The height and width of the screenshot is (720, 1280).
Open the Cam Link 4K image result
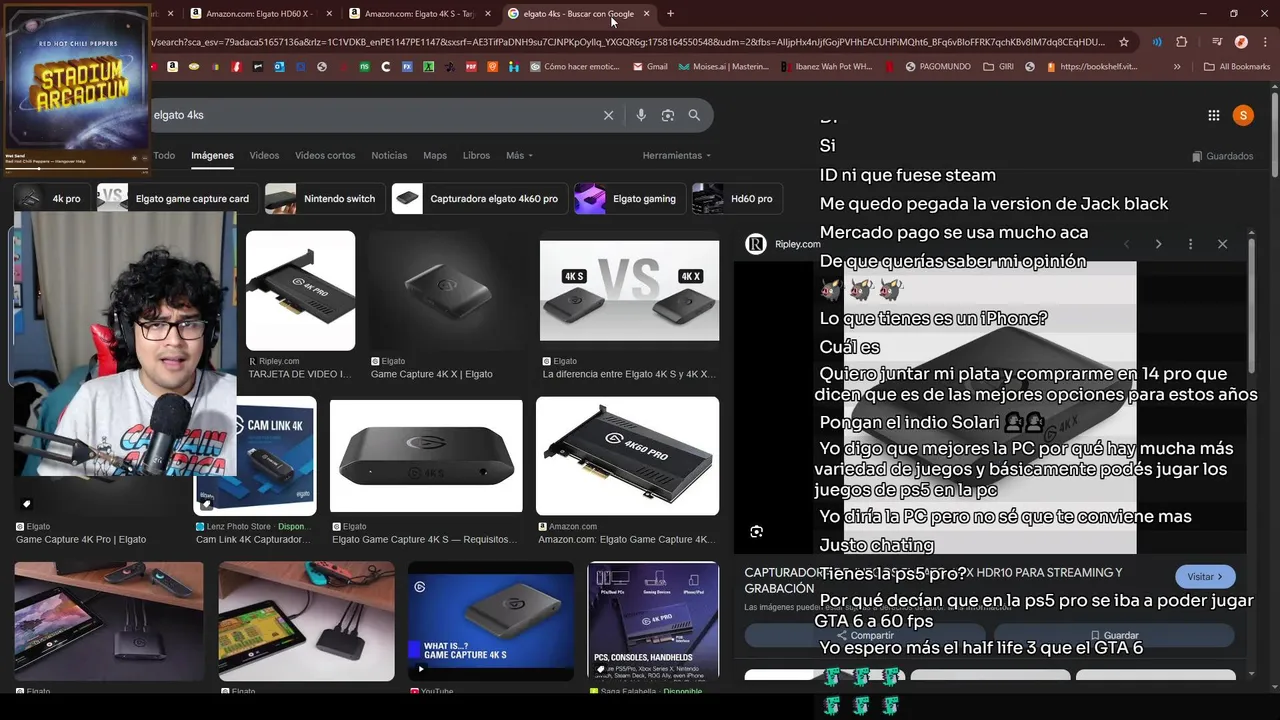[255, 455]
